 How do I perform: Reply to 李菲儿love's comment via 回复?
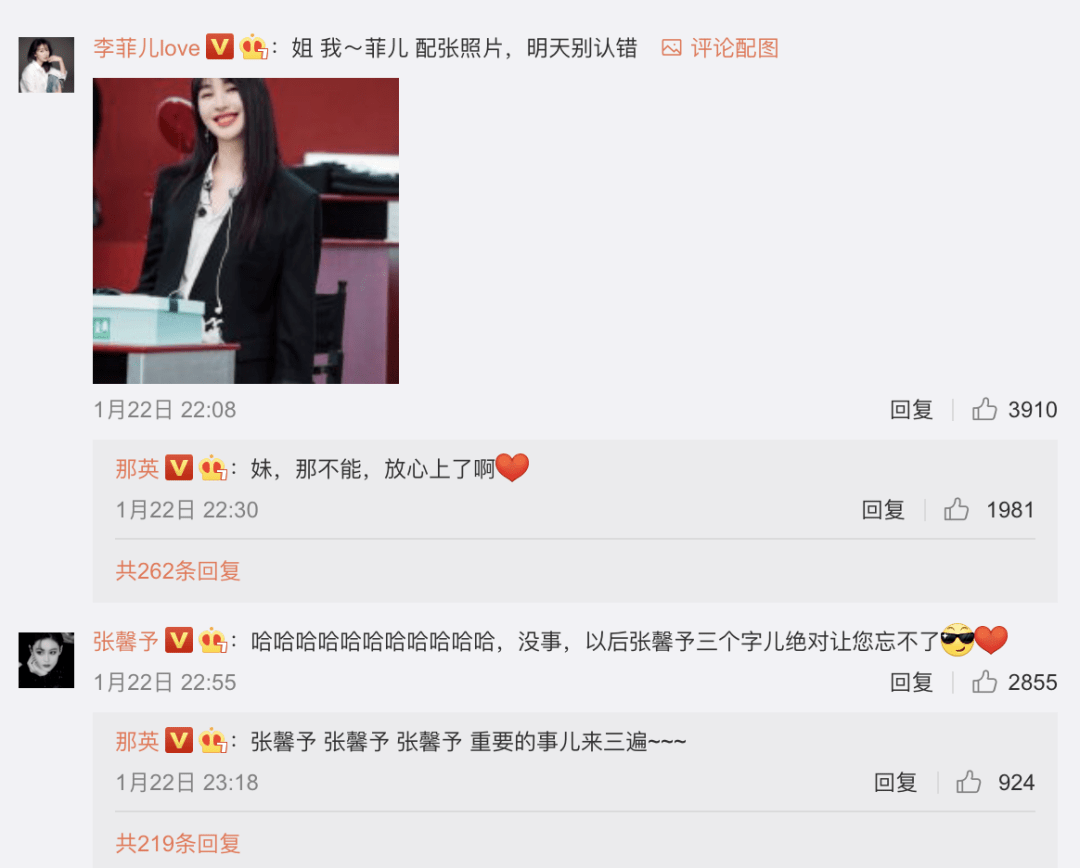pyautogui.click(x=911, y=410)
